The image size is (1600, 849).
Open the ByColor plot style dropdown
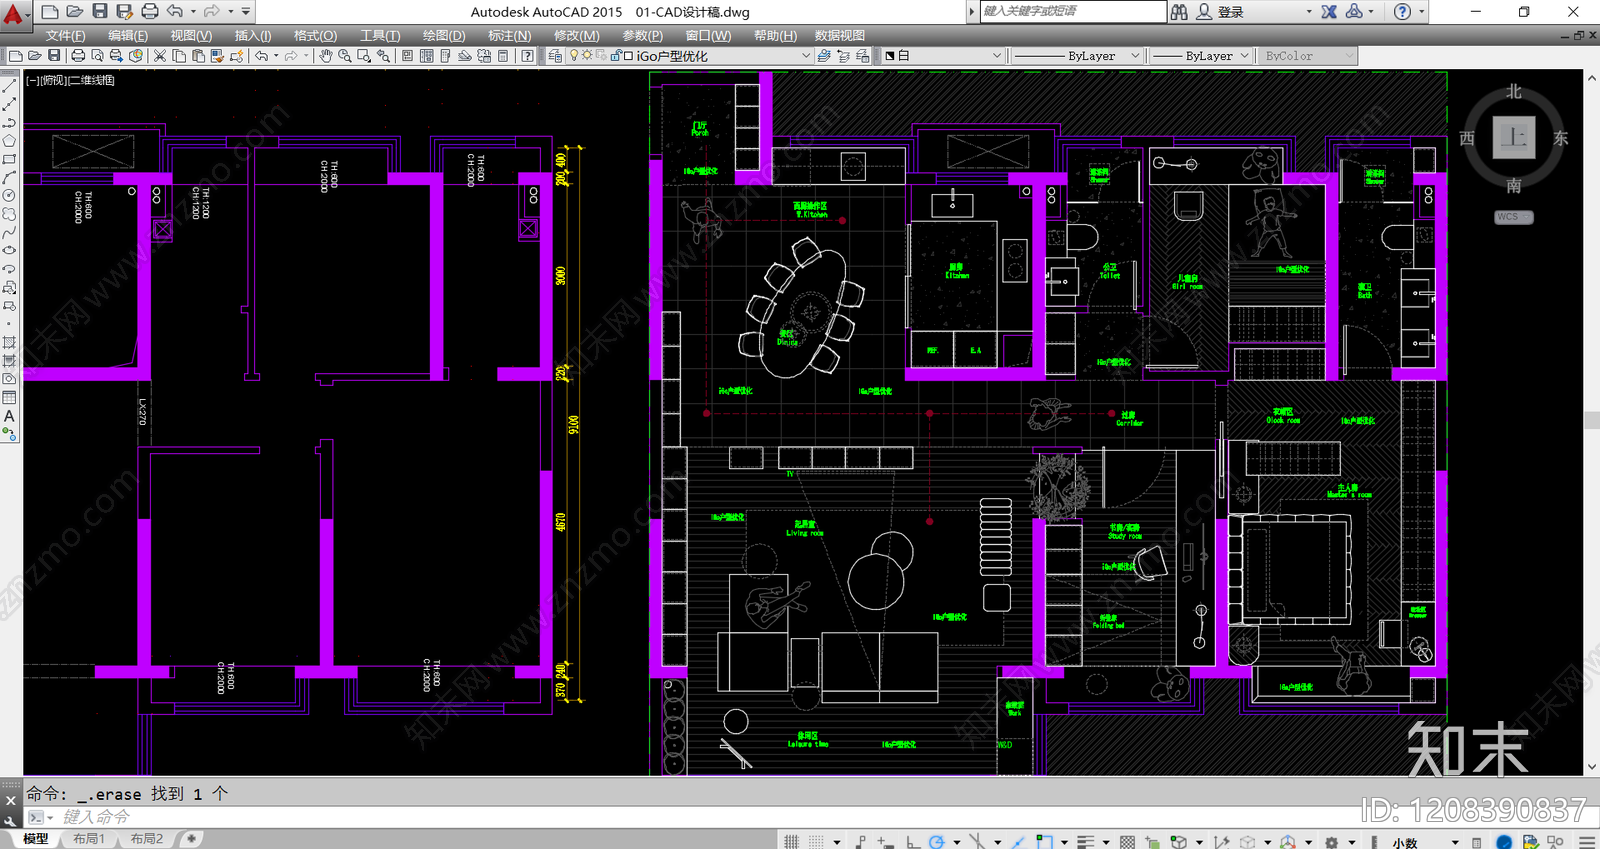pyautogui.click(x=1307, y=56)
